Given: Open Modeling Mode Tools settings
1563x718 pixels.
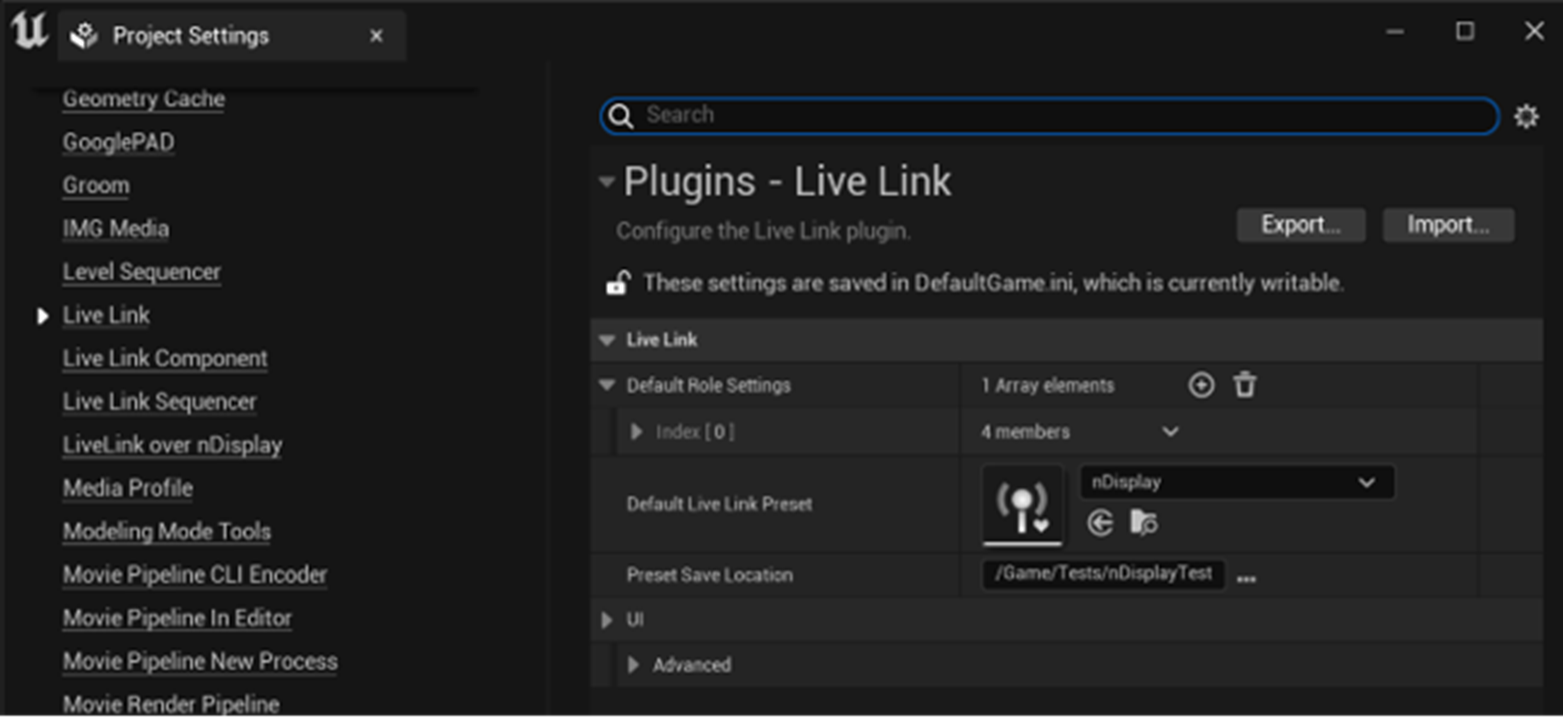Looking at the screenshot, I should click(167, 532).
